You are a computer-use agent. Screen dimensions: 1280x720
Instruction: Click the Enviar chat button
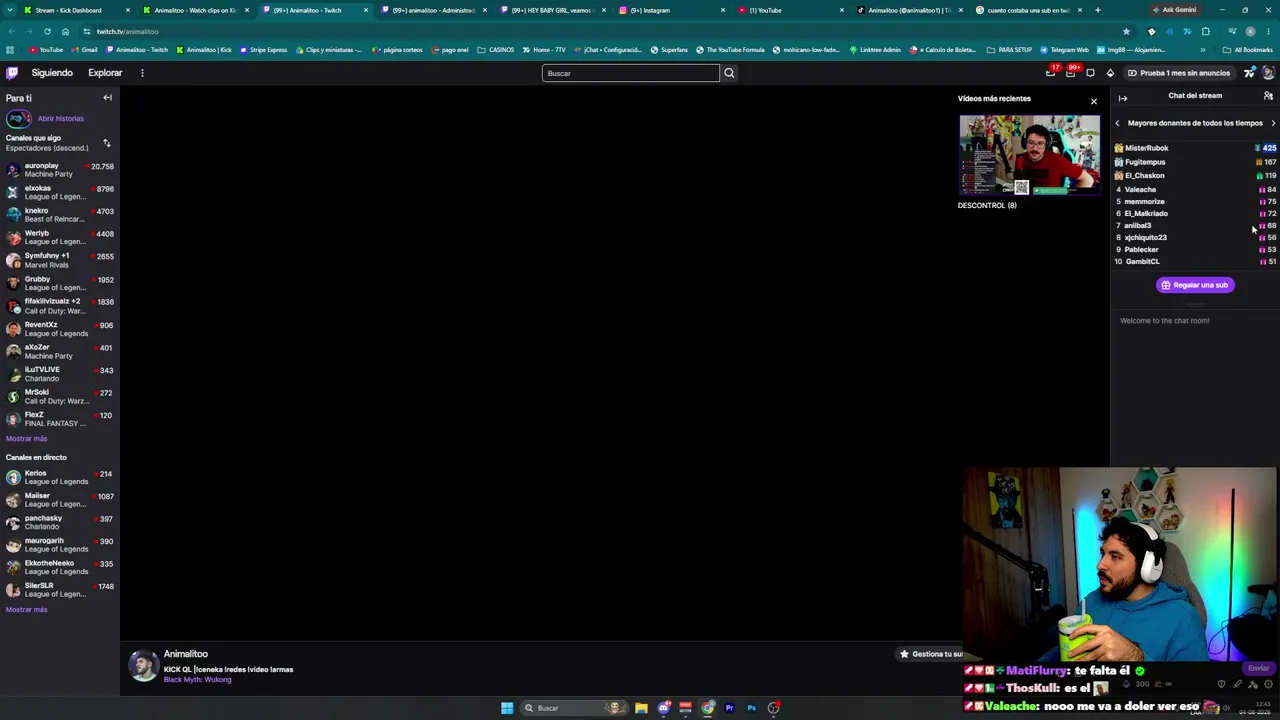(x=1258, y=668)
